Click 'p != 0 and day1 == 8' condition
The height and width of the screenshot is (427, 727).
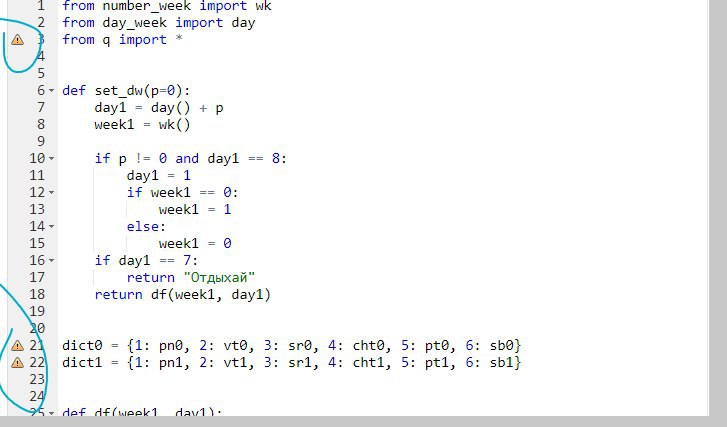[199, 159]
